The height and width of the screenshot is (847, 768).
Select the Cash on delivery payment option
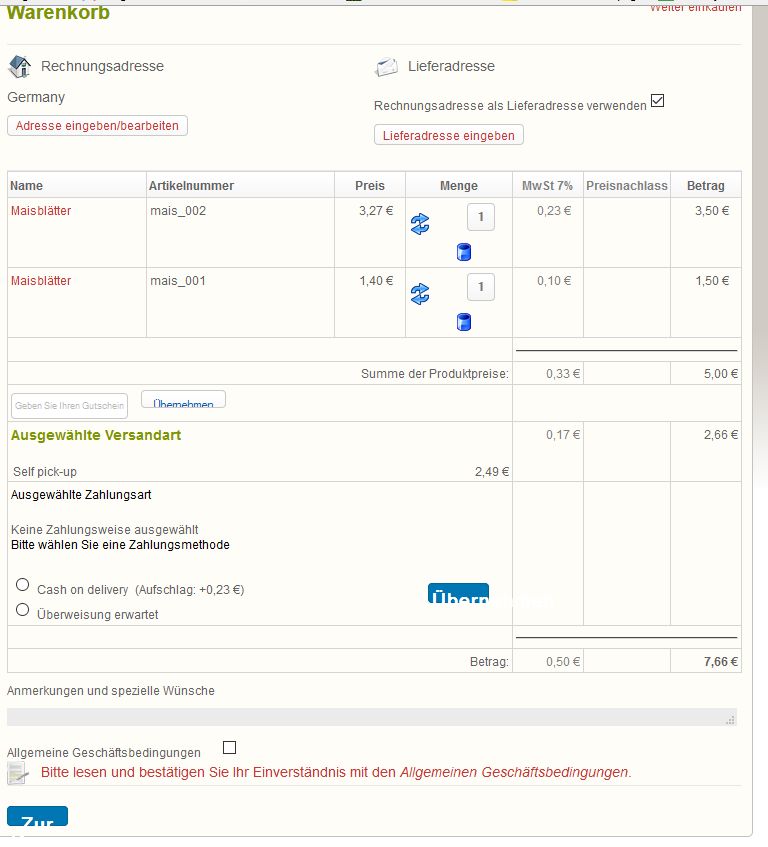click(x=23, y=585)
